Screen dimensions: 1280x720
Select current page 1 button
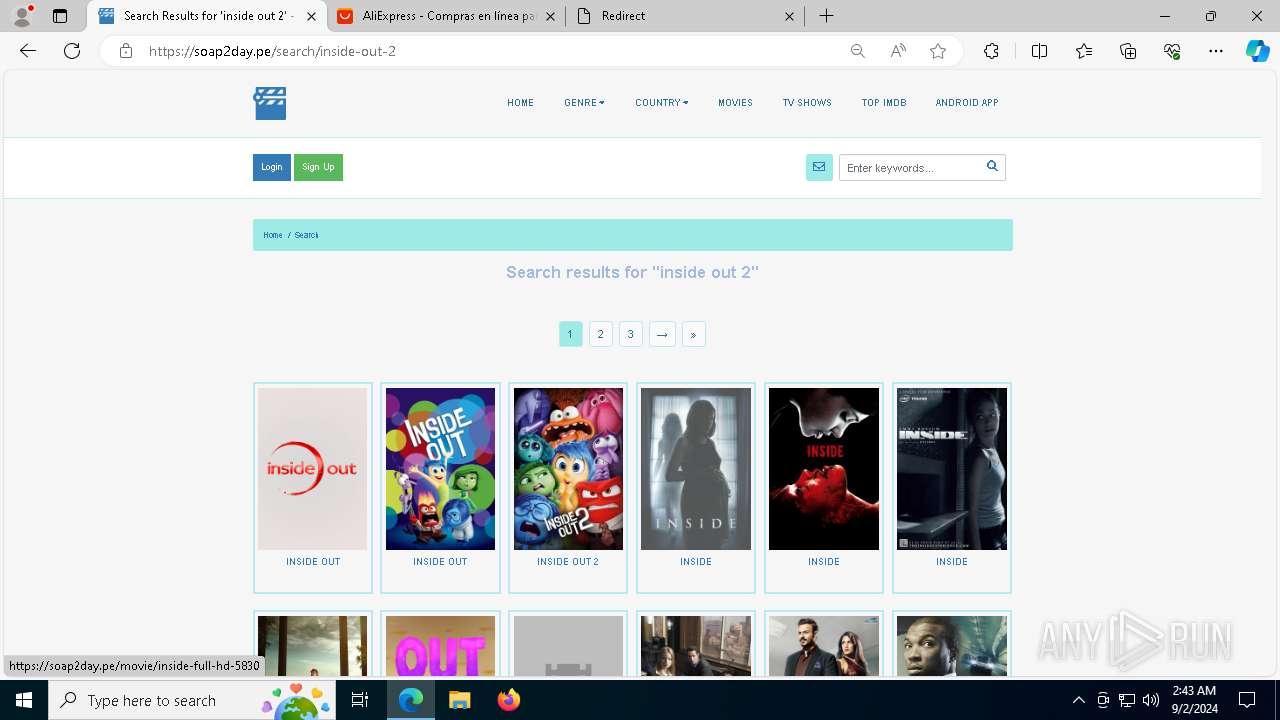coord(570,334)
